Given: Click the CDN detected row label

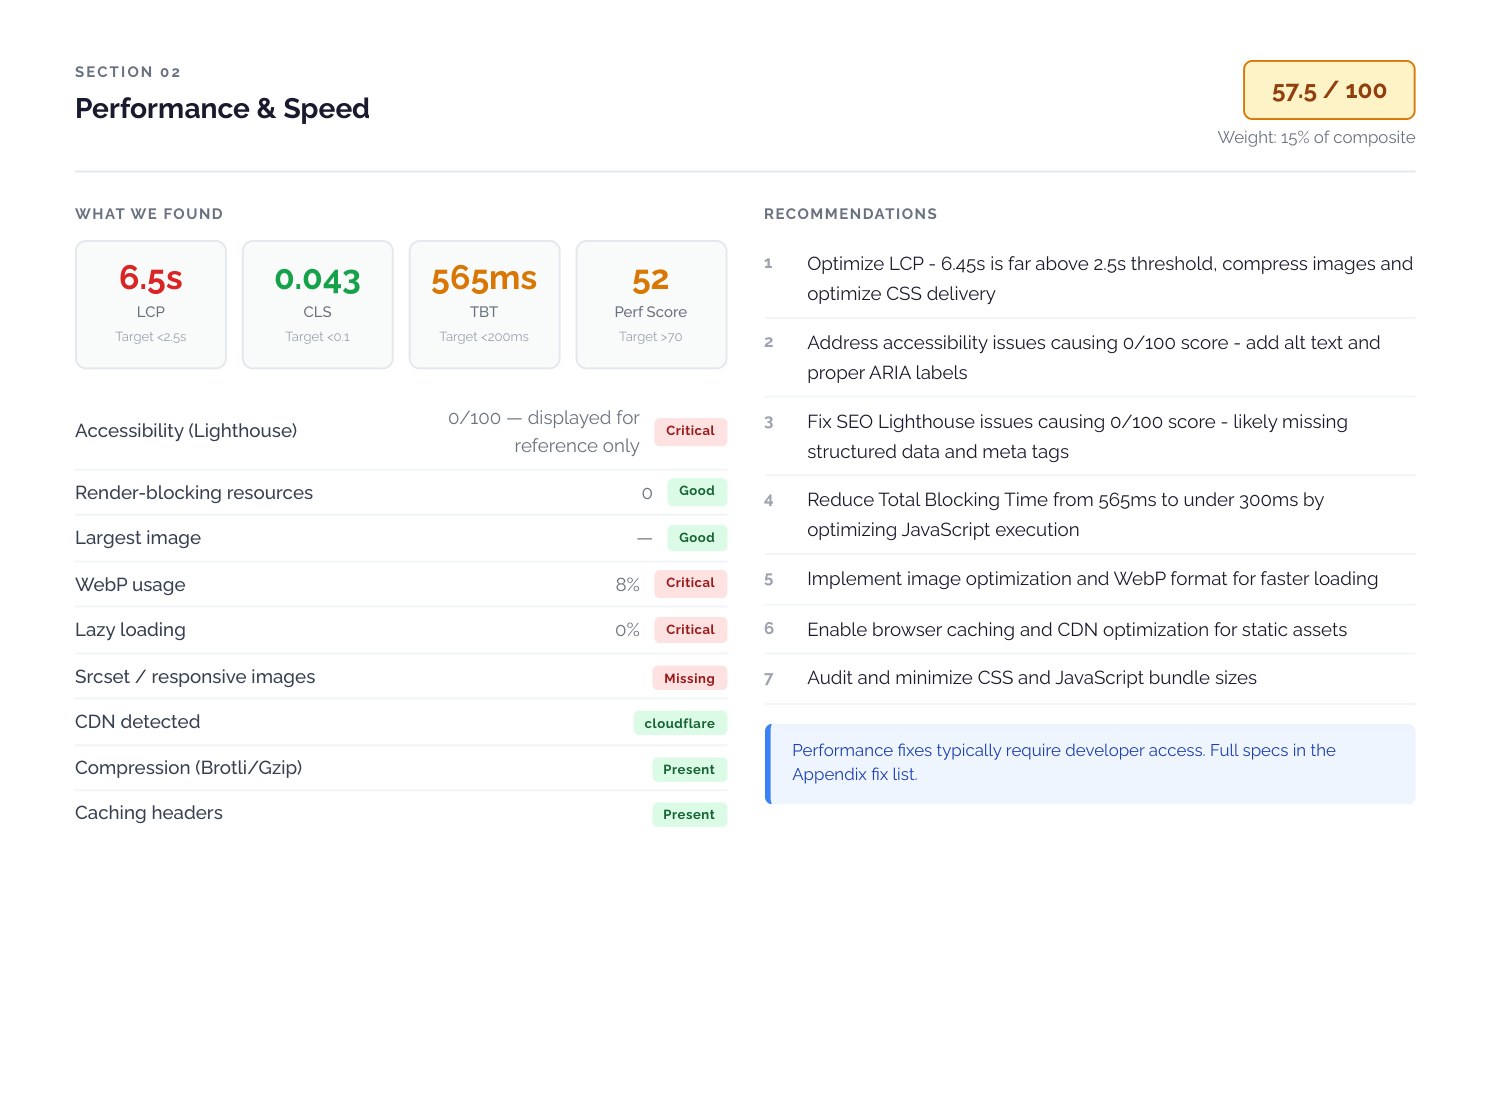Looking at the screenshot, I should 138,722.
